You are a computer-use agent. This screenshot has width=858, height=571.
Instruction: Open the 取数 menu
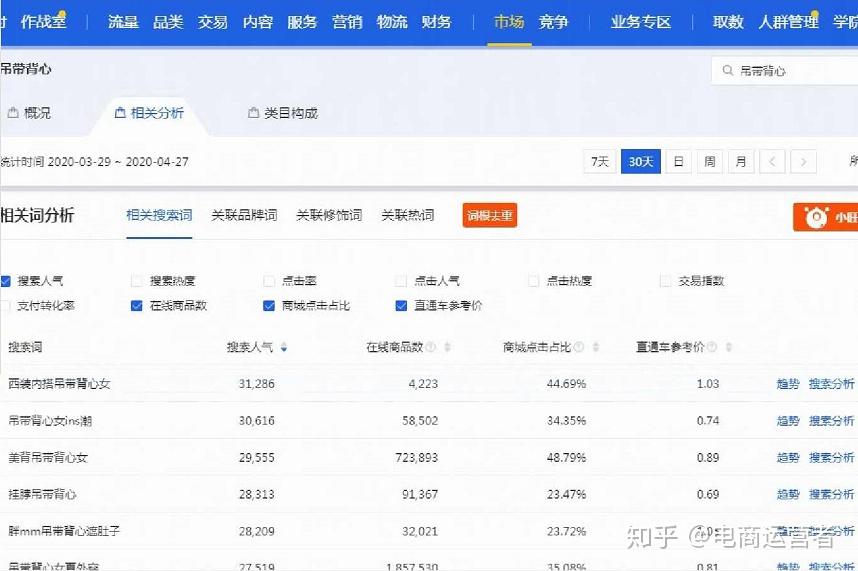point(728,22)
